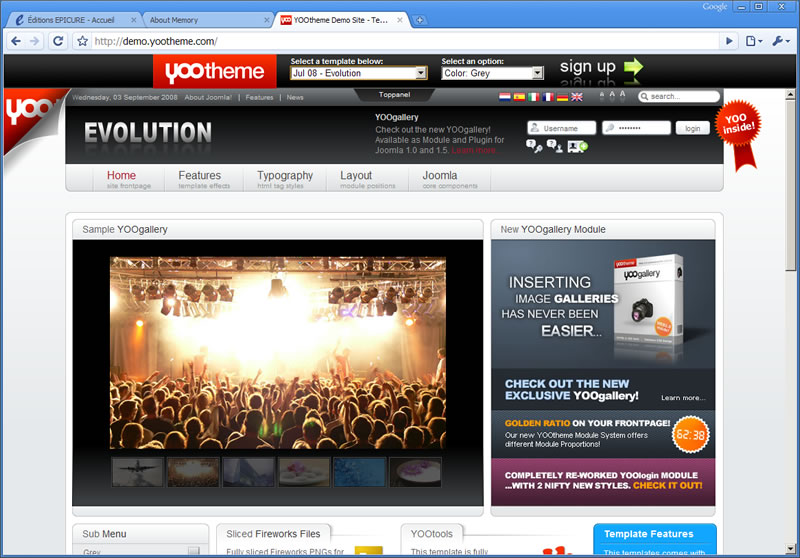Select the Spanish flag language icon
Screen dimensions: 800x558
519,97
